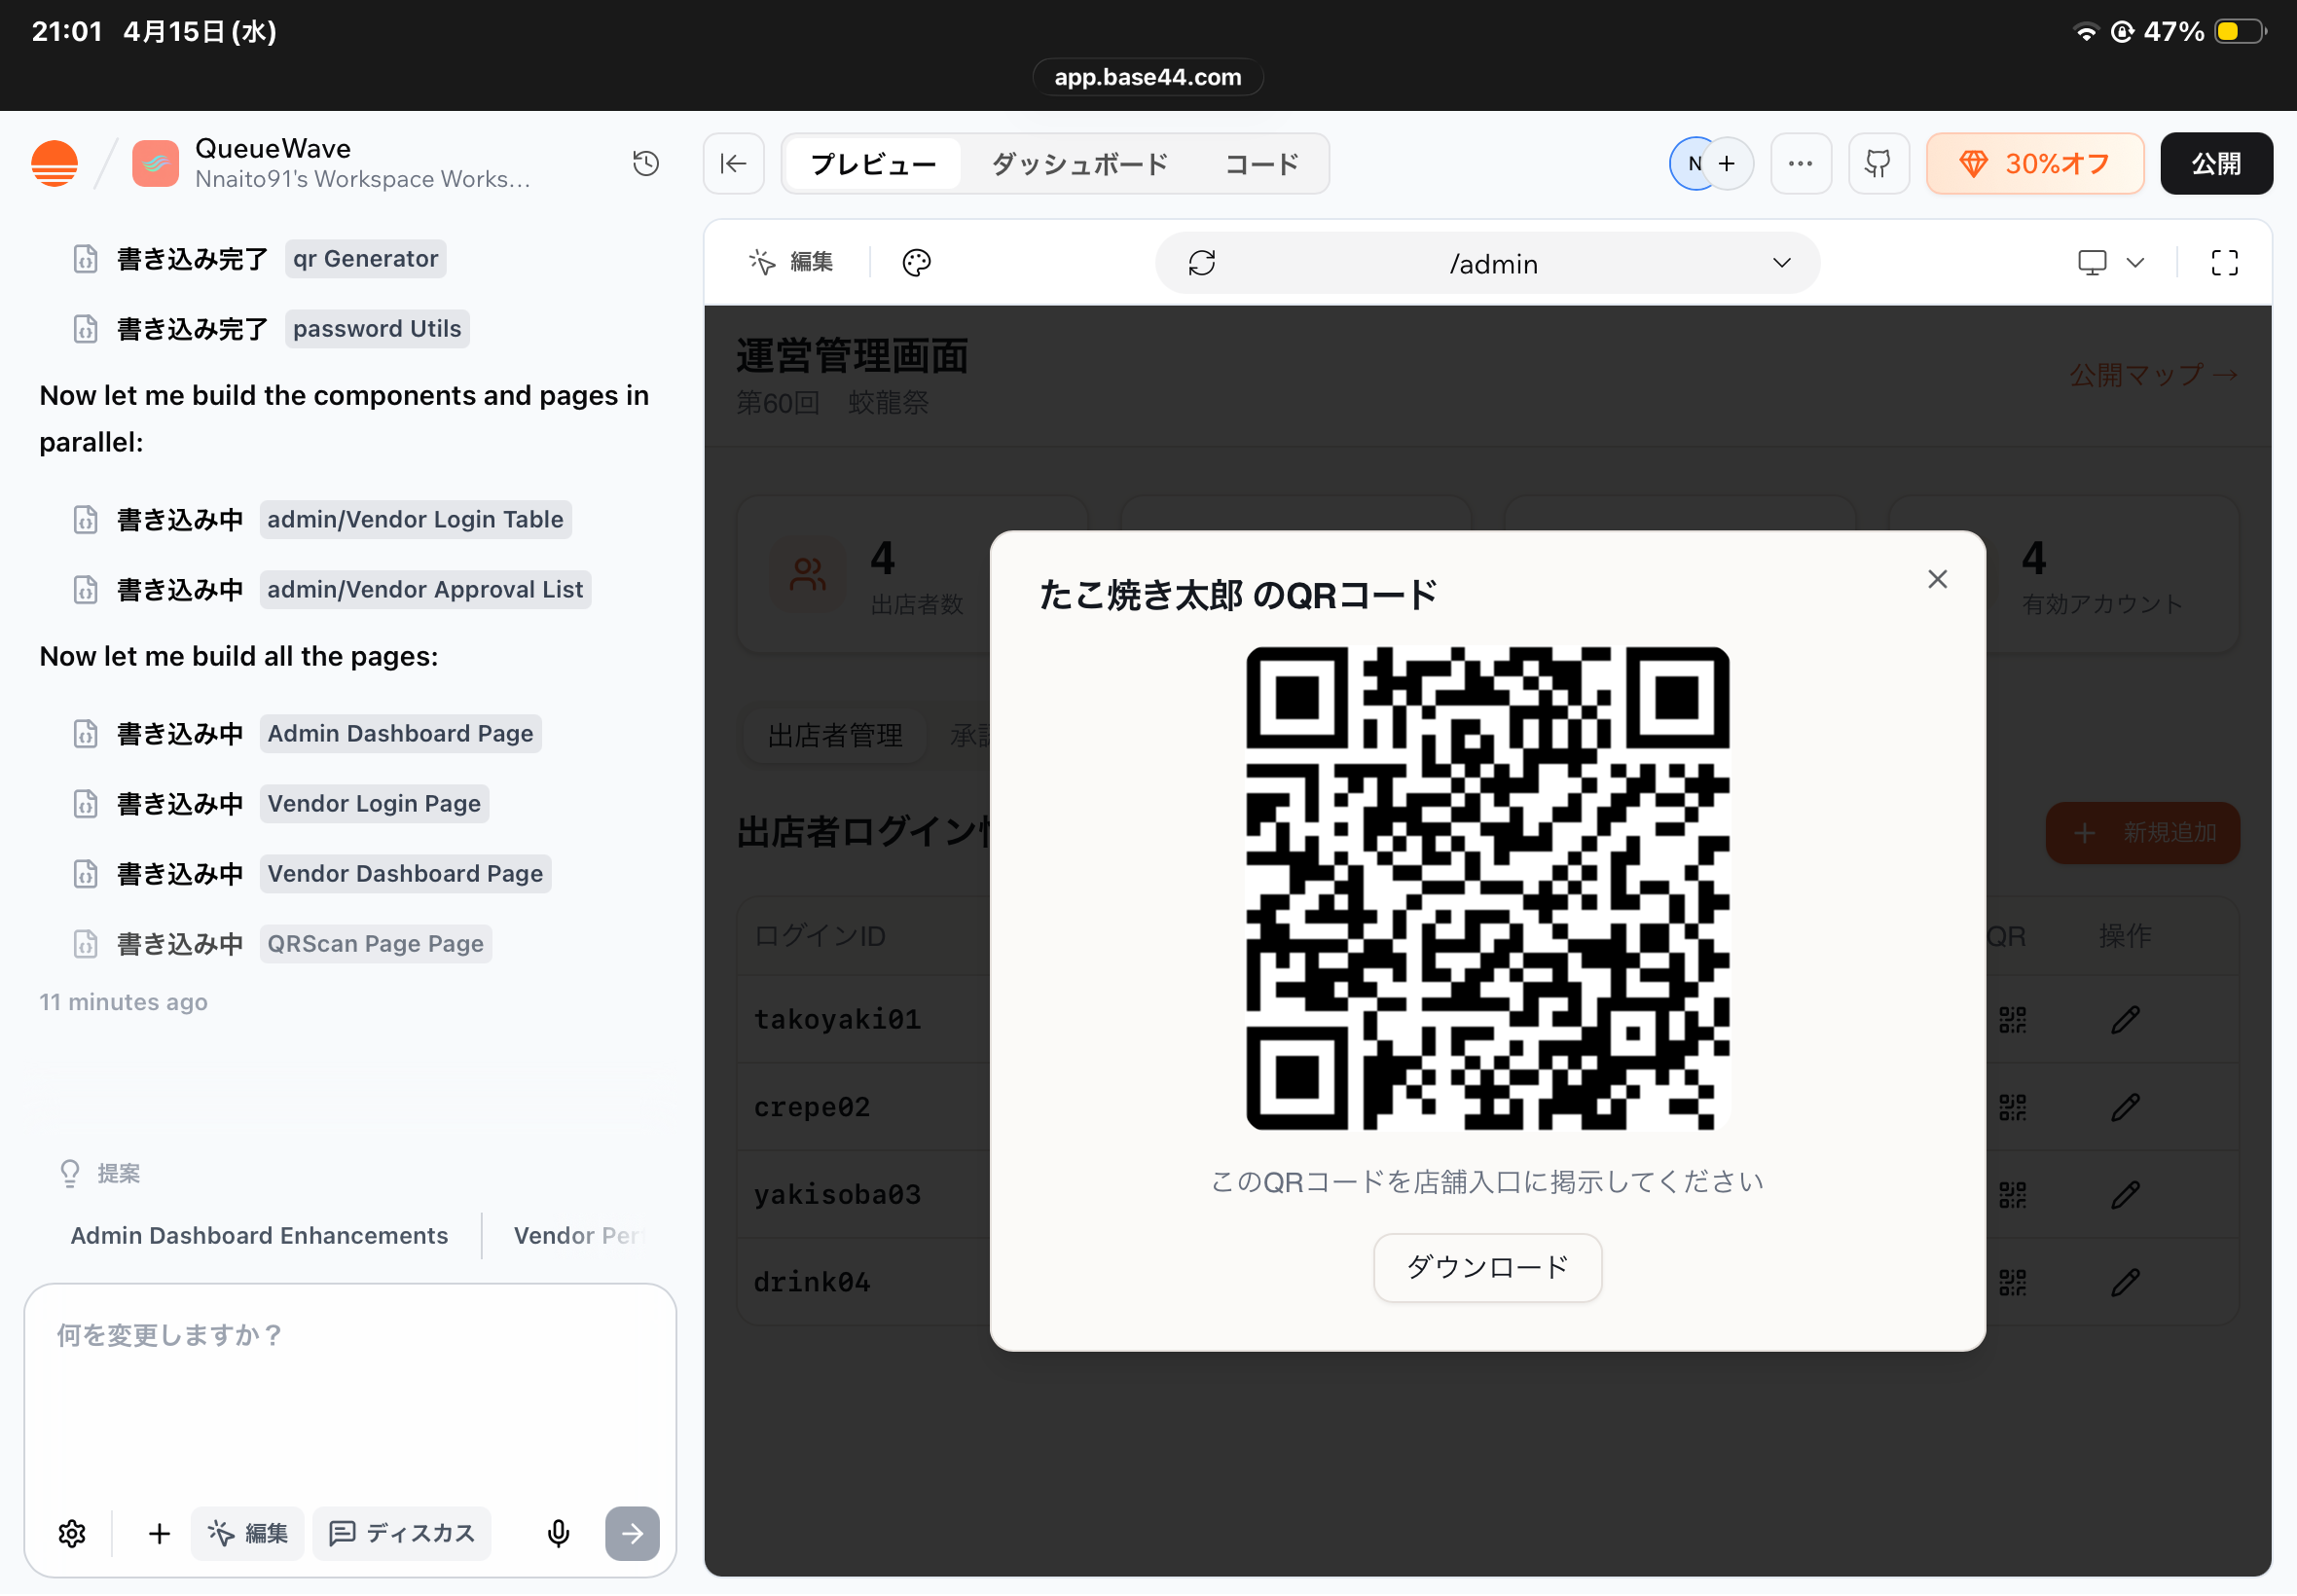The height and width of the screenshot is (1596, 2297).
Task: Select the Vendor Per… suggestion chip
Action: pos(579,1236)
